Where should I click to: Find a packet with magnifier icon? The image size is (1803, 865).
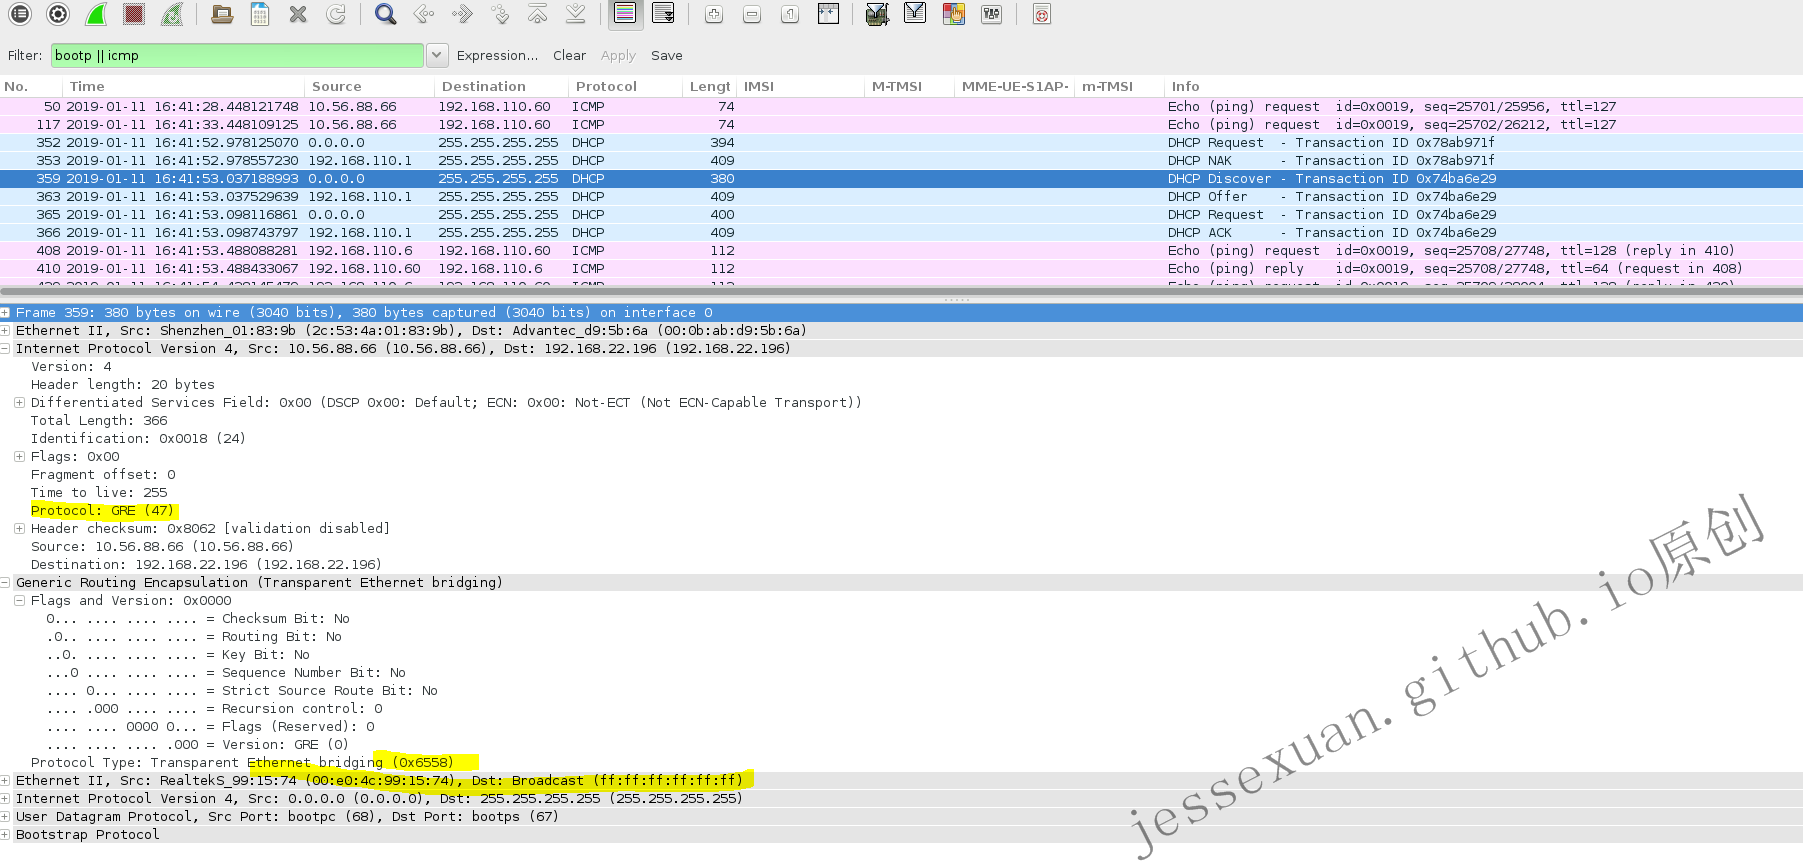386,14
